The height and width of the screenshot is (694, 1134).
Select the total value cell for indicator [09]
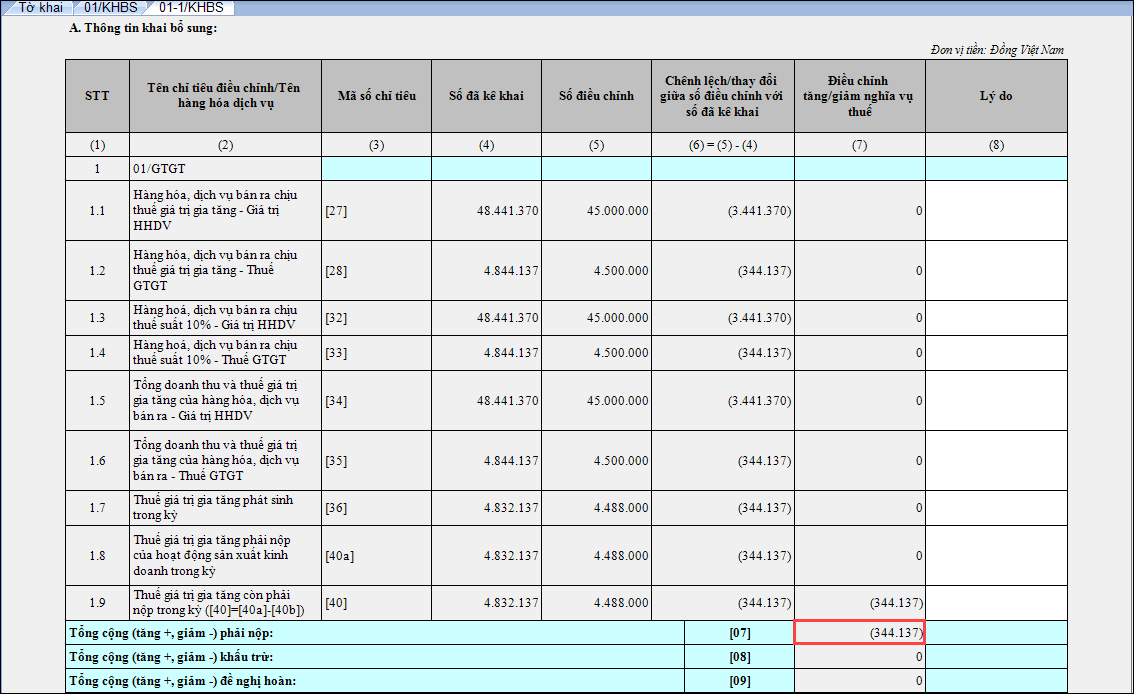tap(859, 681)
